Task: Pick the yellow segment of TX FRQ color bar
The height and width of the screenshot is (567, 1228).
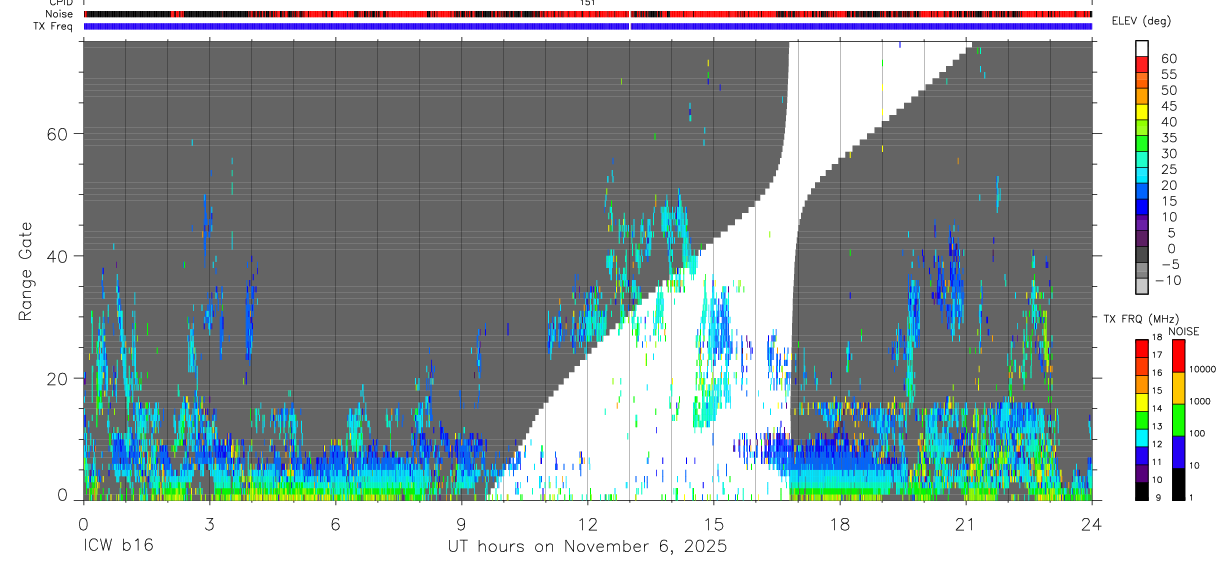Action: (x=1142, y=402)
